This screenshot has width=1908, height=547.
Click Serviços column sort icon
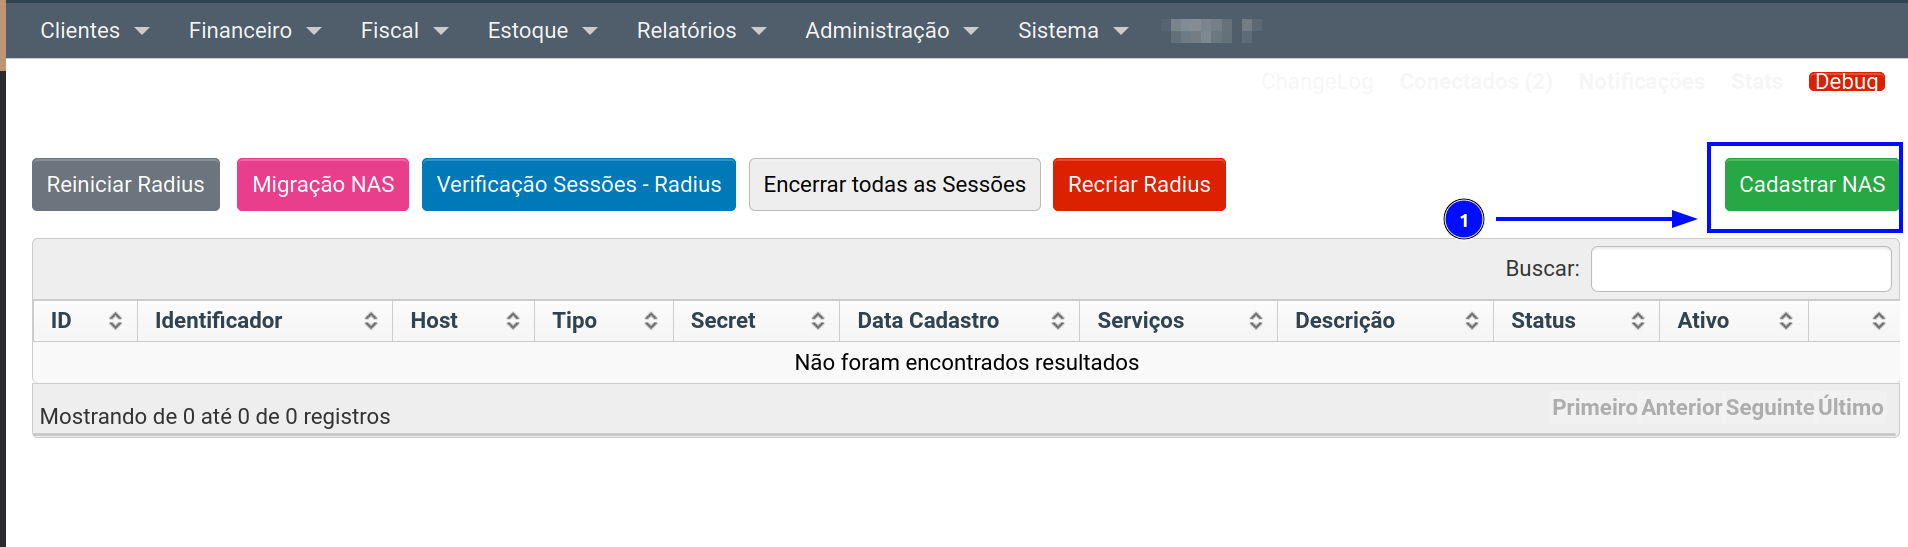[1255, 321]
